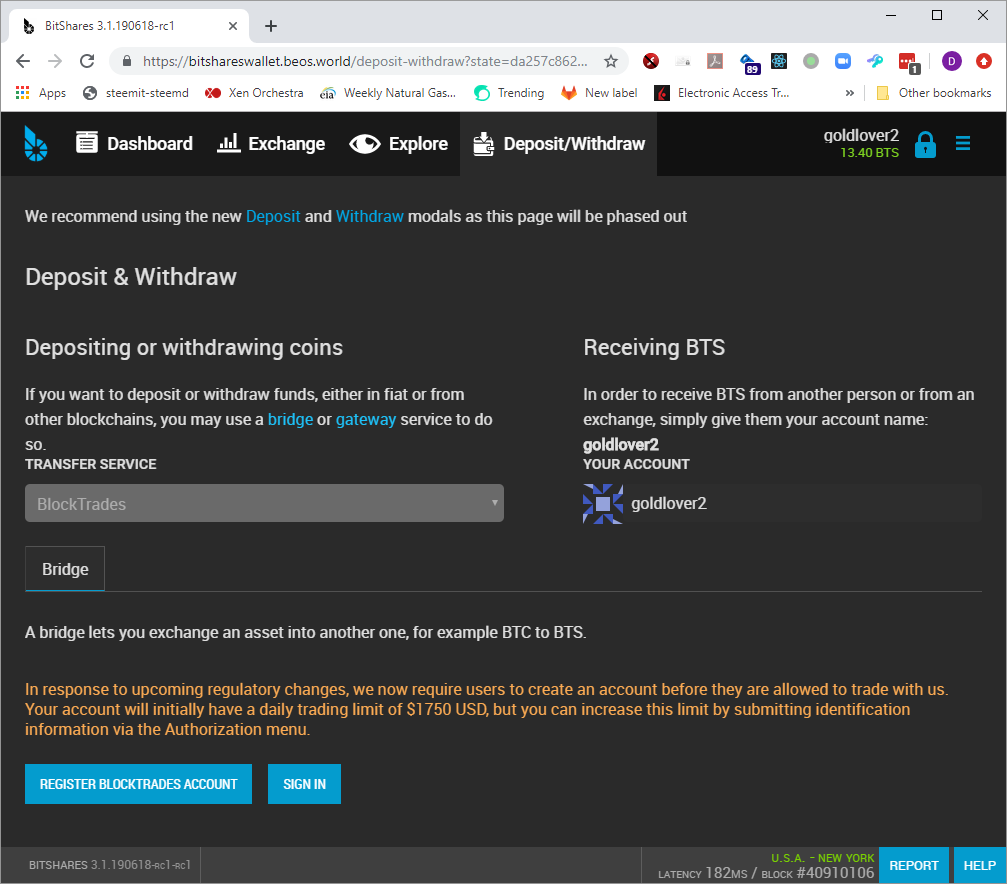
Task: Click the blue padlock wallet icon
Action: click(925, 145)
